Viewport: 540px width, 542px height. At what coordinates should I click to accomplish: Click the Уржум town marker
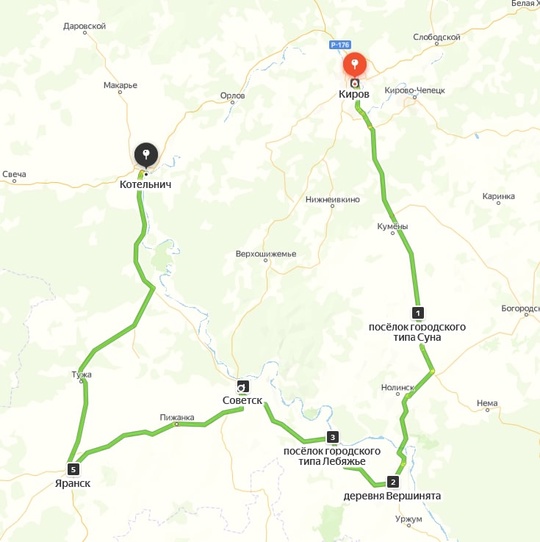[x=409, y=525]
